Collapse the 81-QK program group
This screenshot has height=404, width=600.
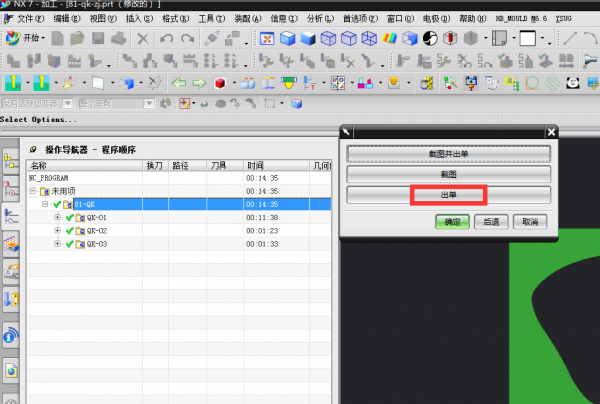(45, 204)
